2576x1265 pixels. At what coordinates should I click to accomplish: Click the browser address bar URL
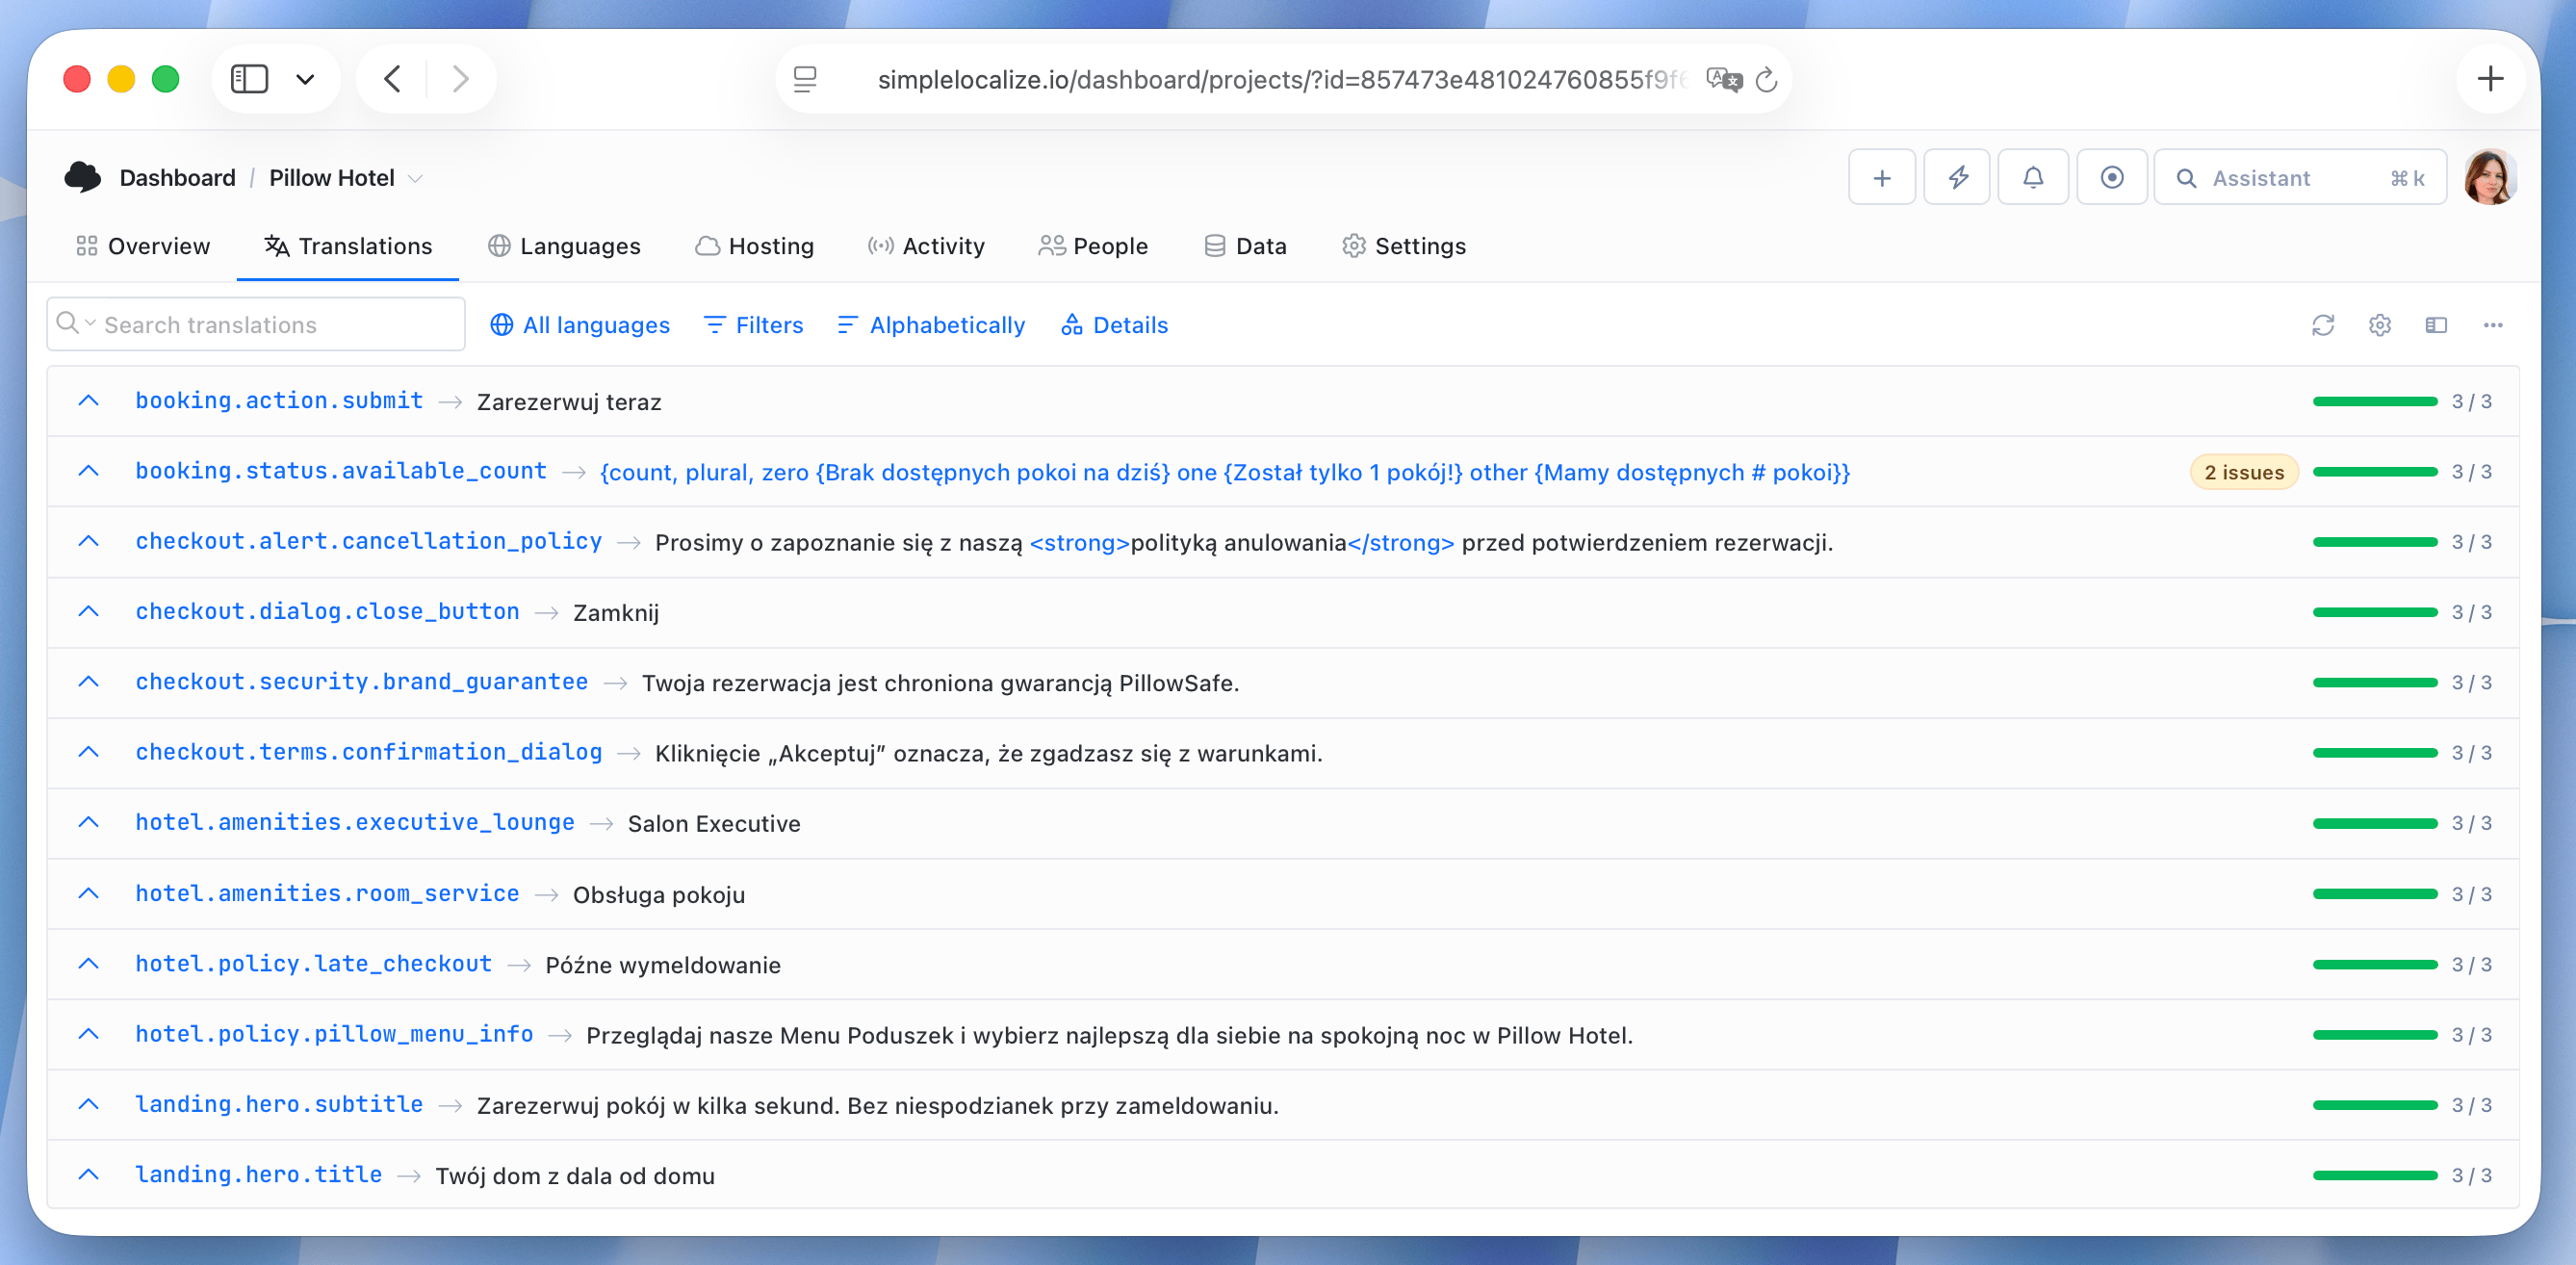pos(1281,79)
